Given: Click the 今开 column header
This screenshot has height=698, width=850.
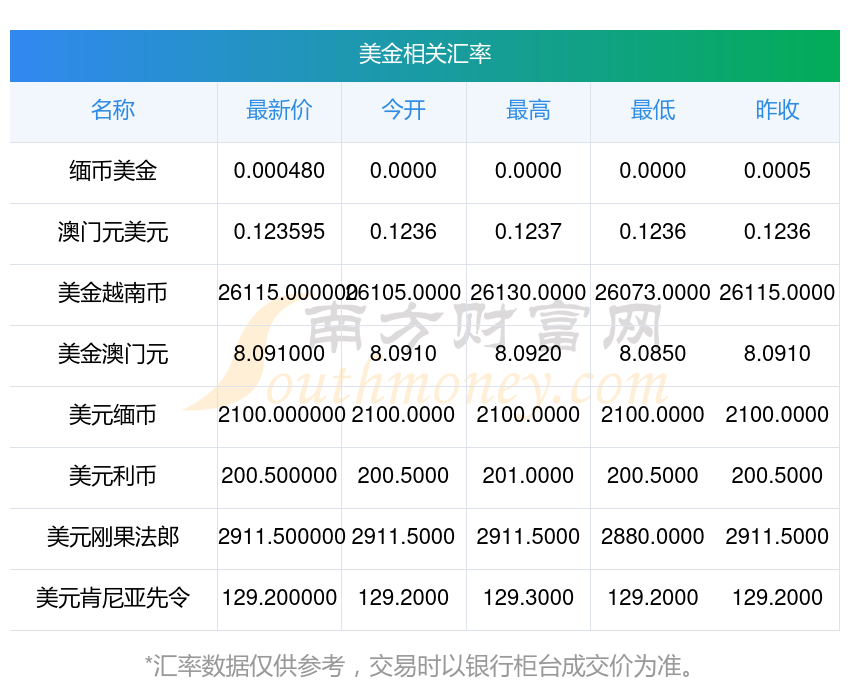Looking at the screenshot, I should [x=403, y=111].
